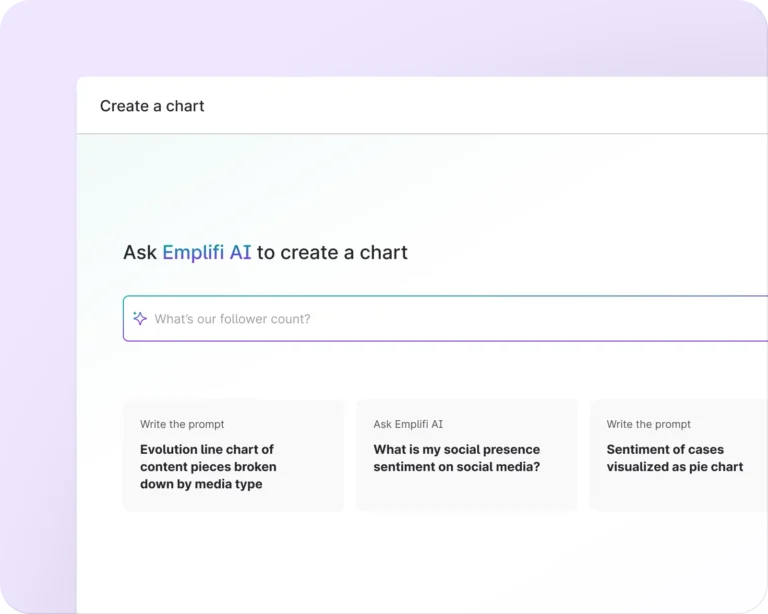Click "visualized as pie chart" text line

675,467
